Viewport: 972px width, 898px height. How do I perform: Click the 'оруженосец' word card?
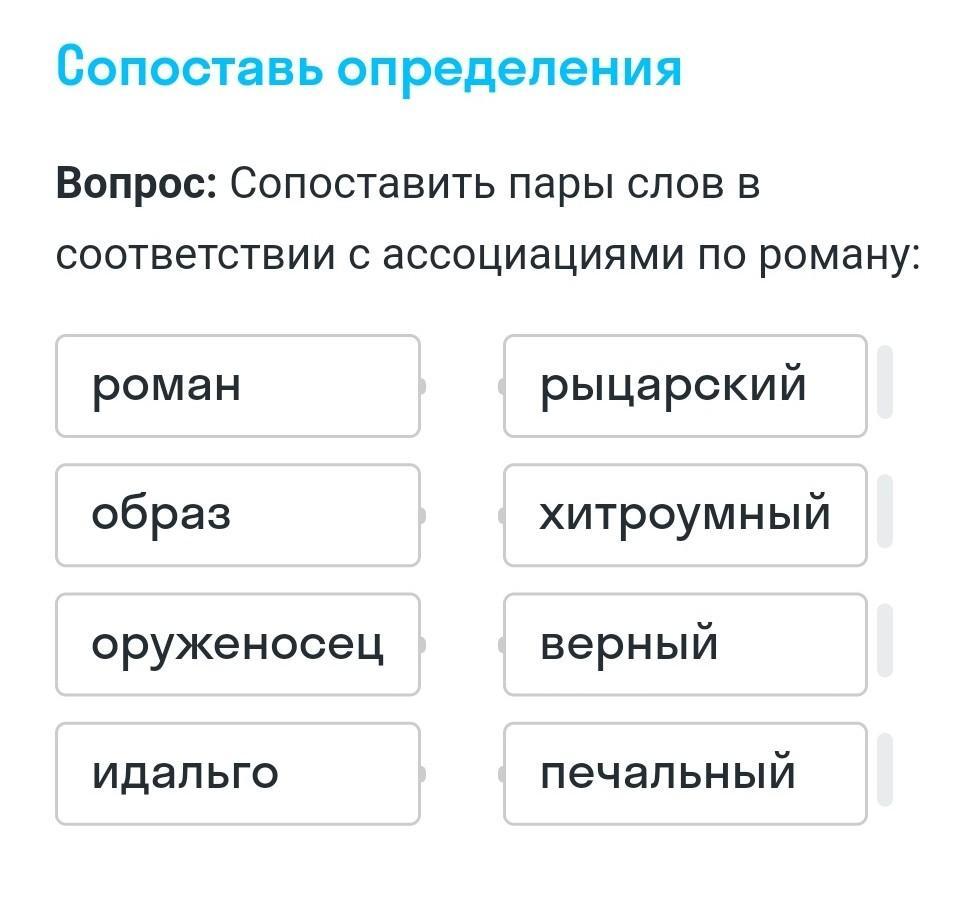[237, 644]
